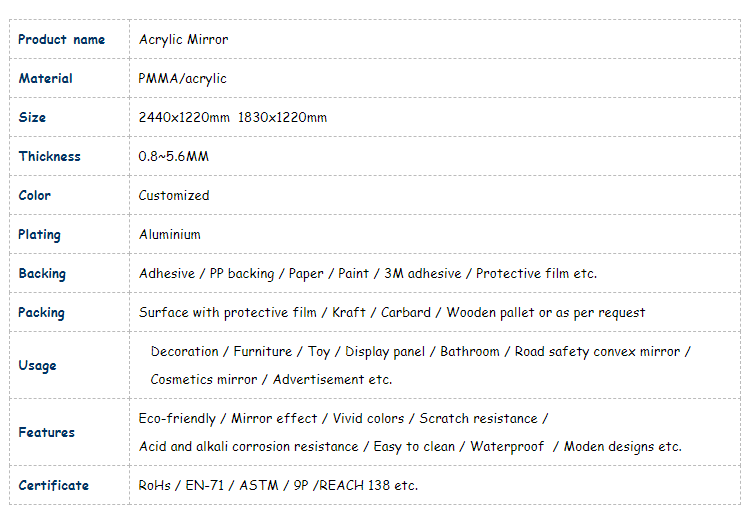This screenshot has width=751, height=519.
Task: Select the 2440x1220mm size text
Action: pos(184,118)
